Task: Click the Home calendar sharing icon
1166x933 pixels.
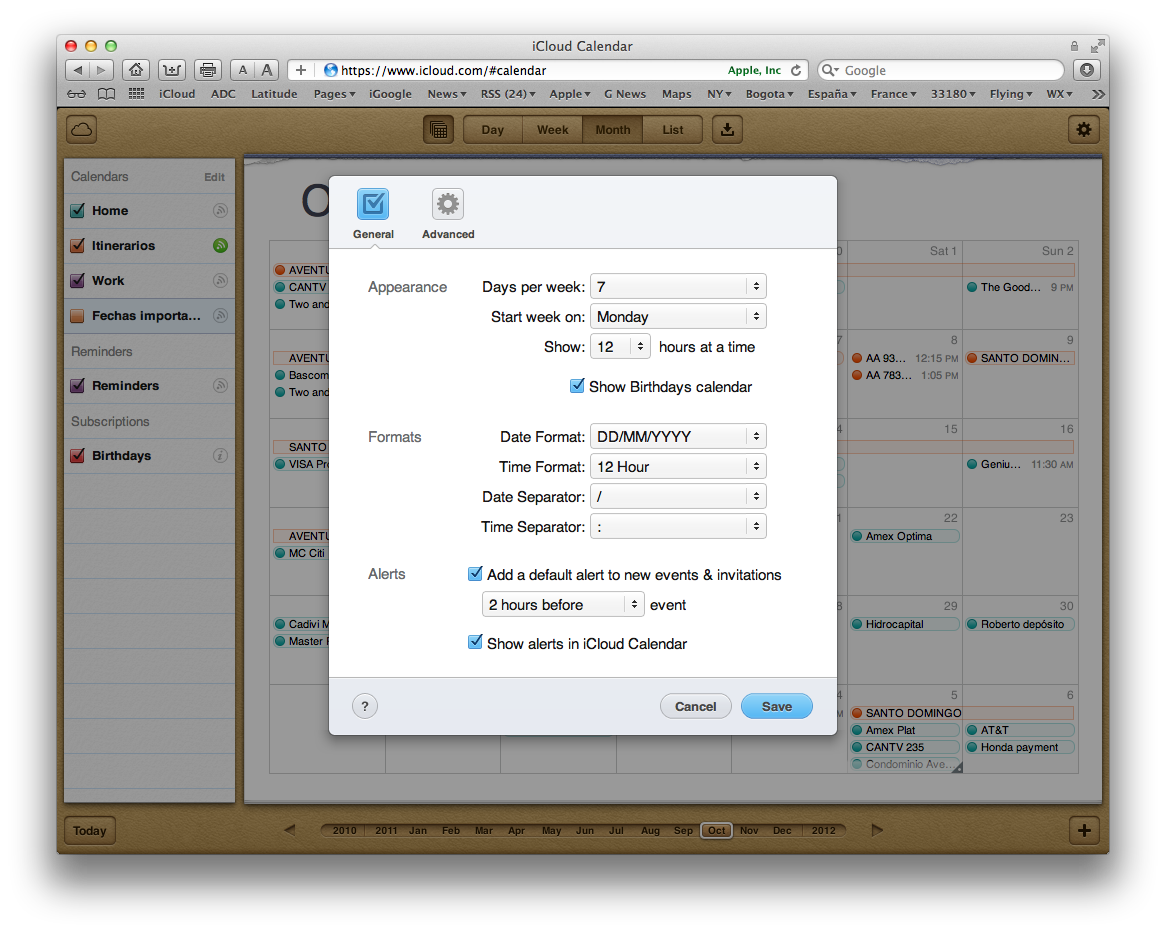Action: 220,210
